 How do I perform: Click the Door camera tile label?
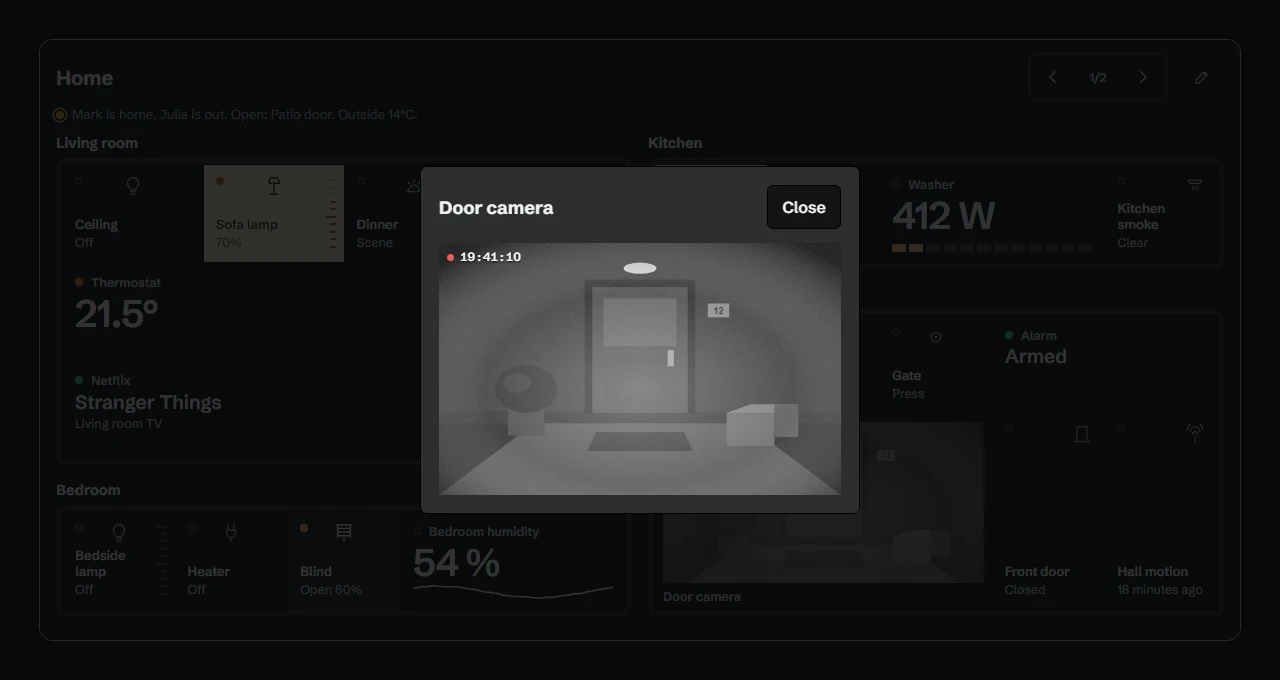coord(702,597)
